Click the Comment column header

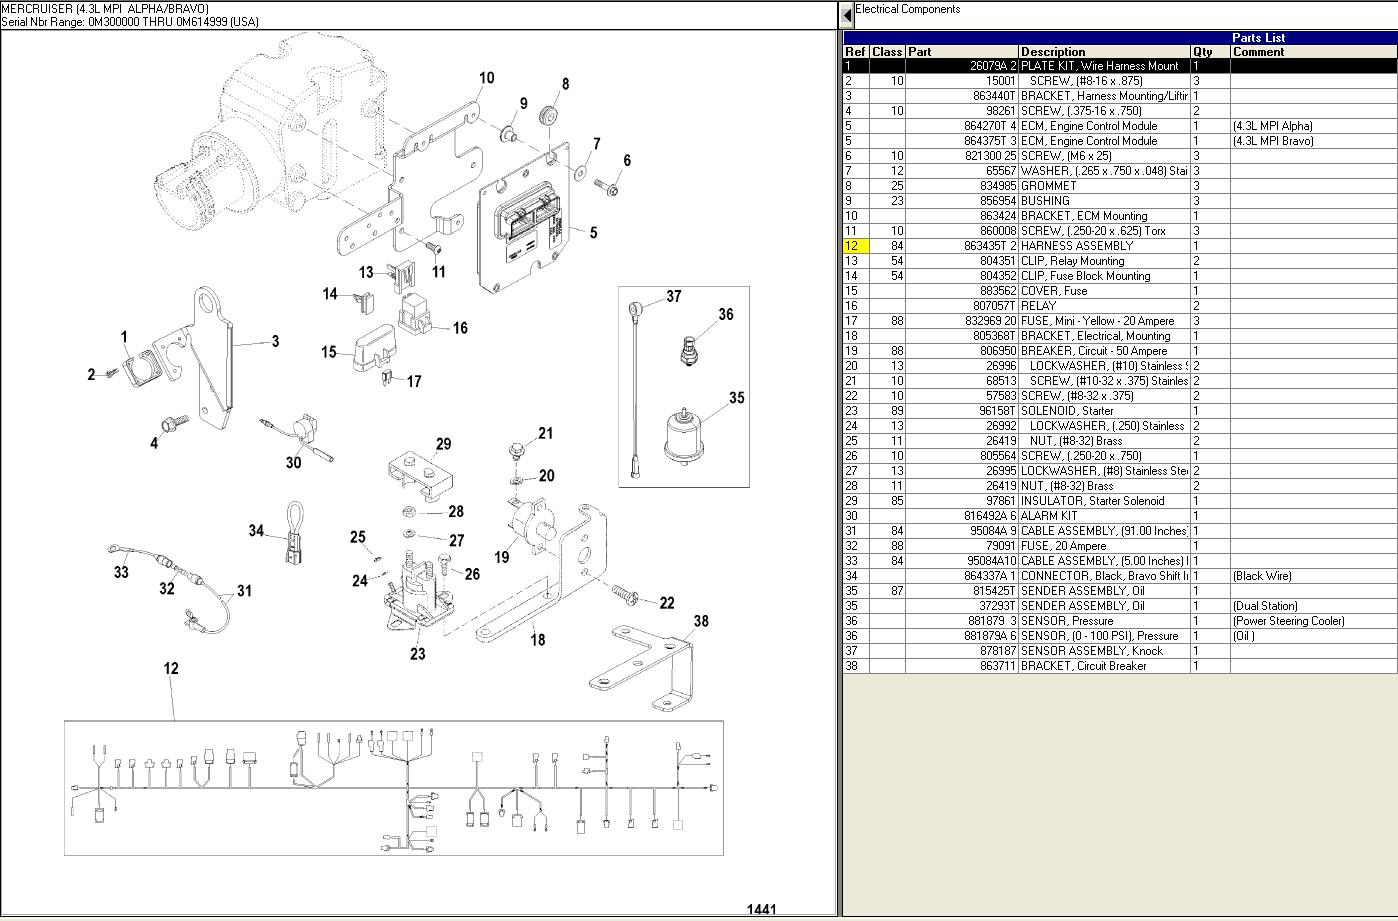(1314, 52)
